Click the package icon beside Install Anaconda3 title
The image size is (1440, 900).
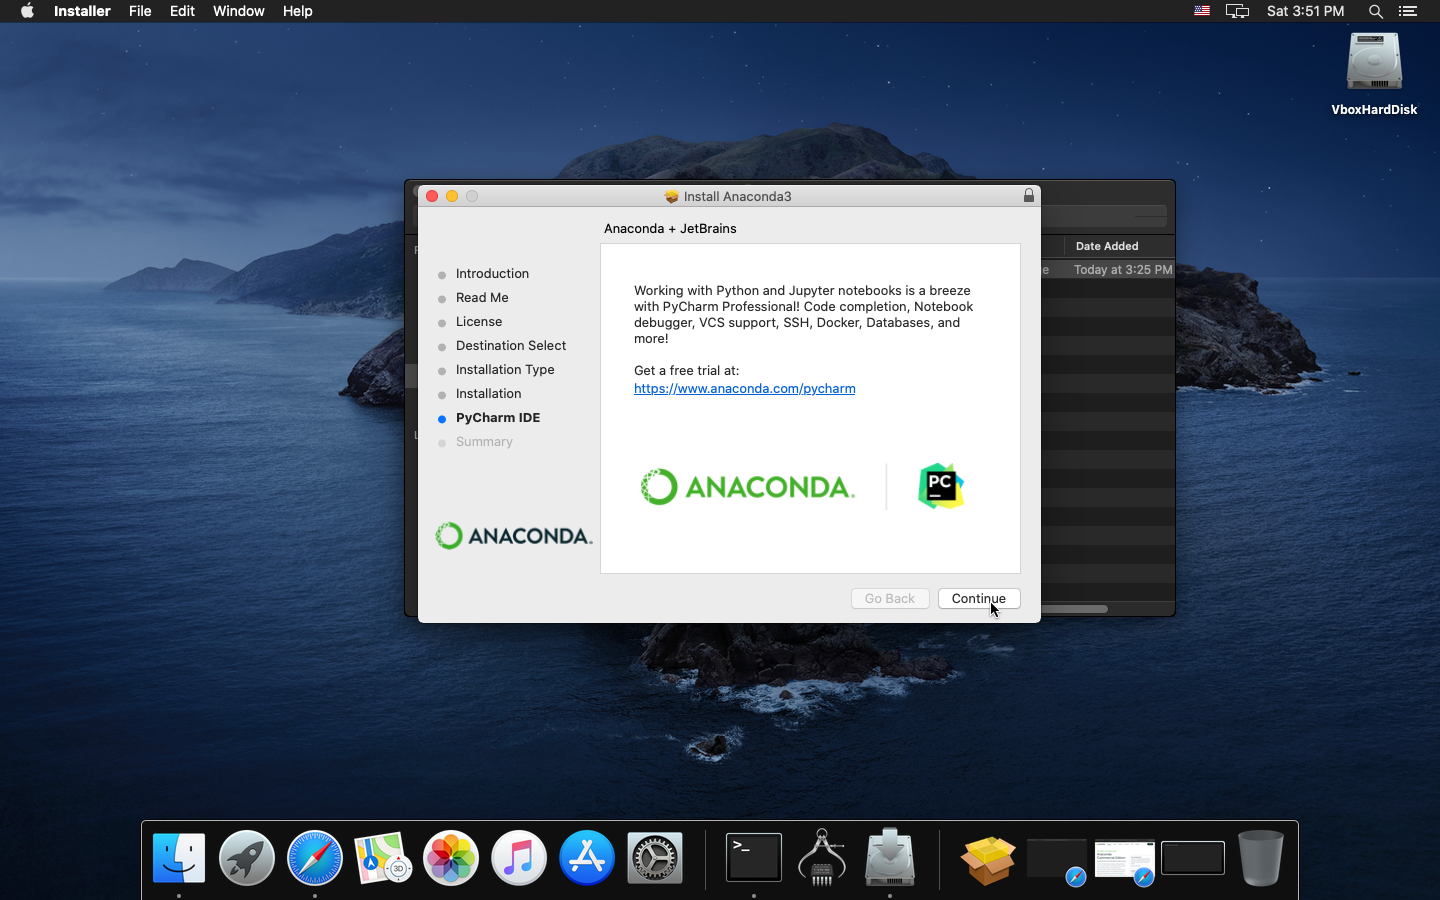[x=672, y=196]
